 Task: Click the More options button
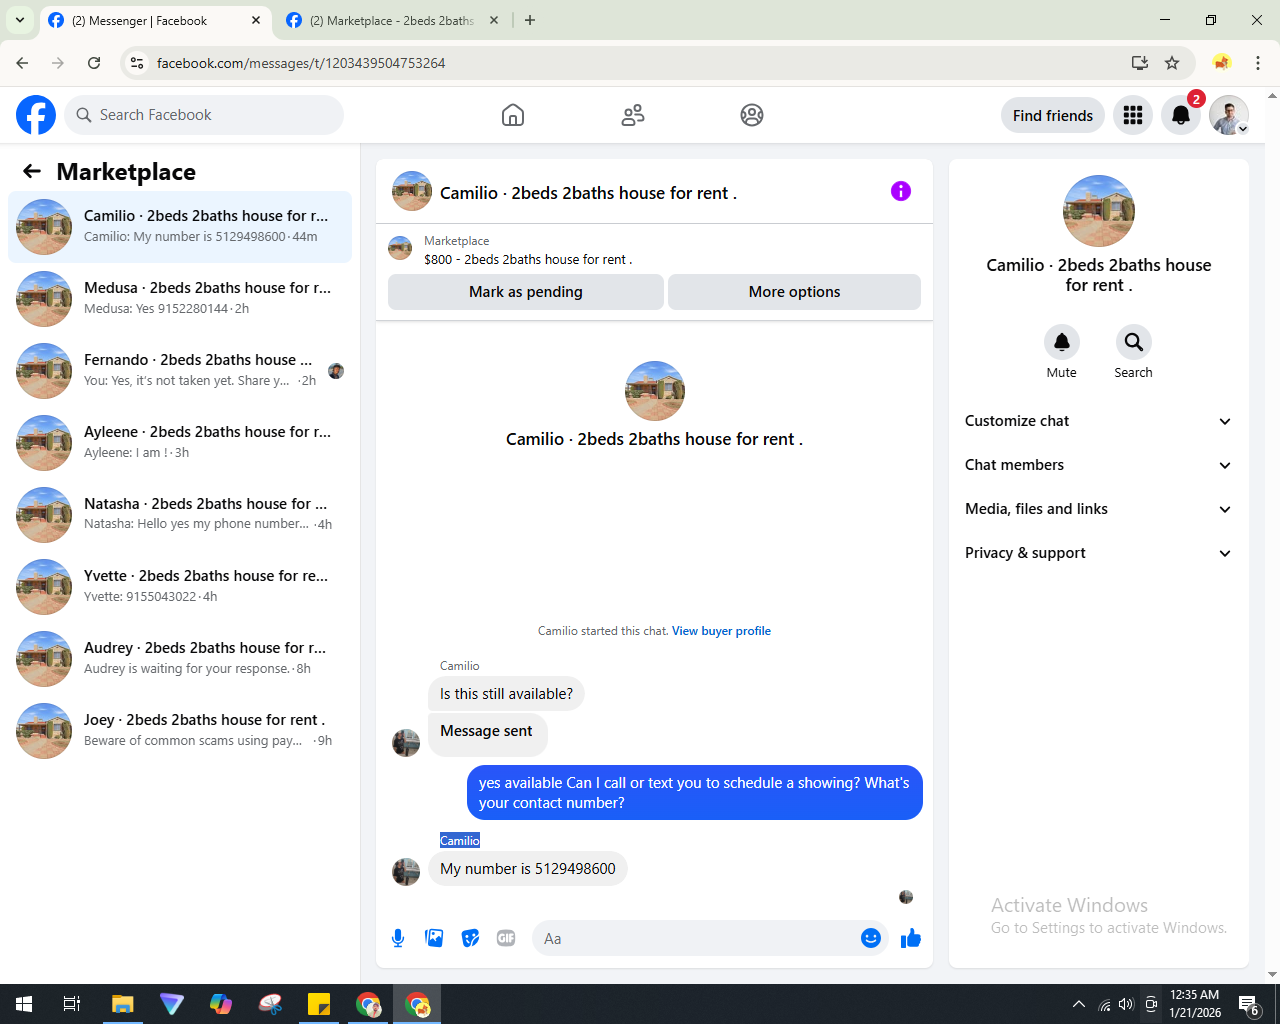tap(794, 292)
